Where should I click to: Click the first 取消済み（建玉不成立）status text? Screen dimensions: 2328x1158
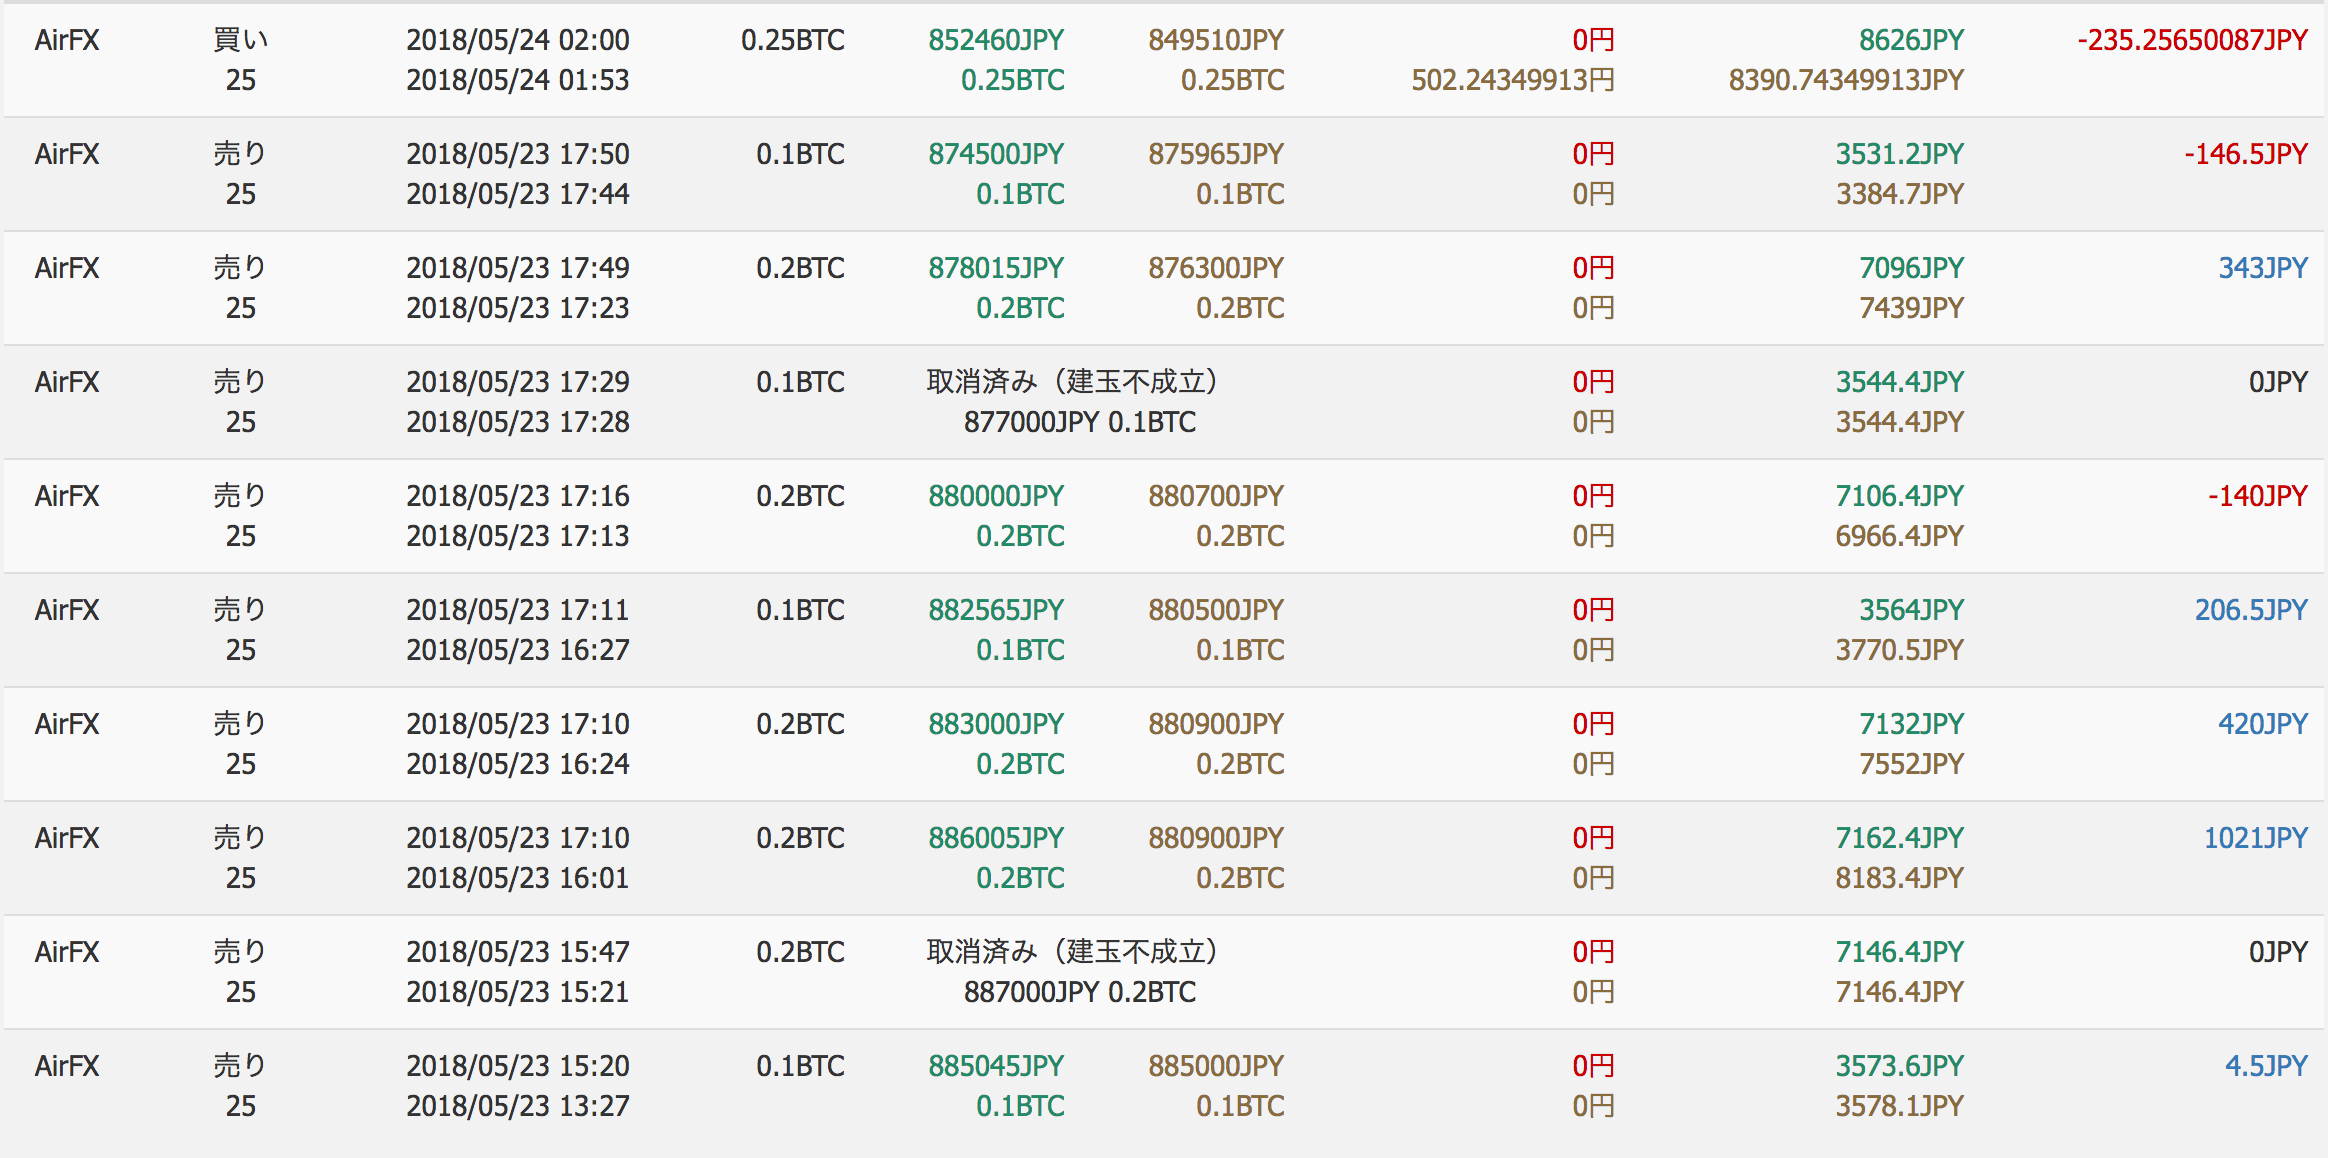[x=1073, y=382]
